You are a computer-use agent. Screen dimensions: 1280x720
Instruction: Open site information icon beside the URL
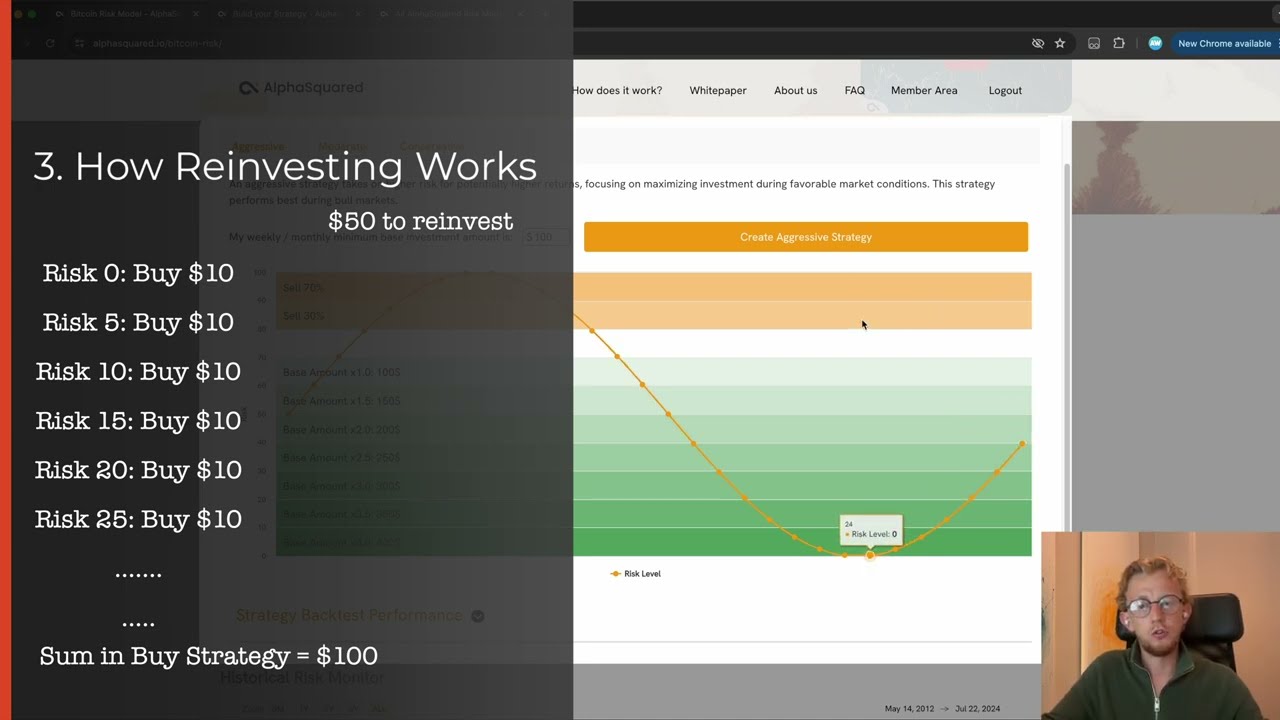(79, 43)
